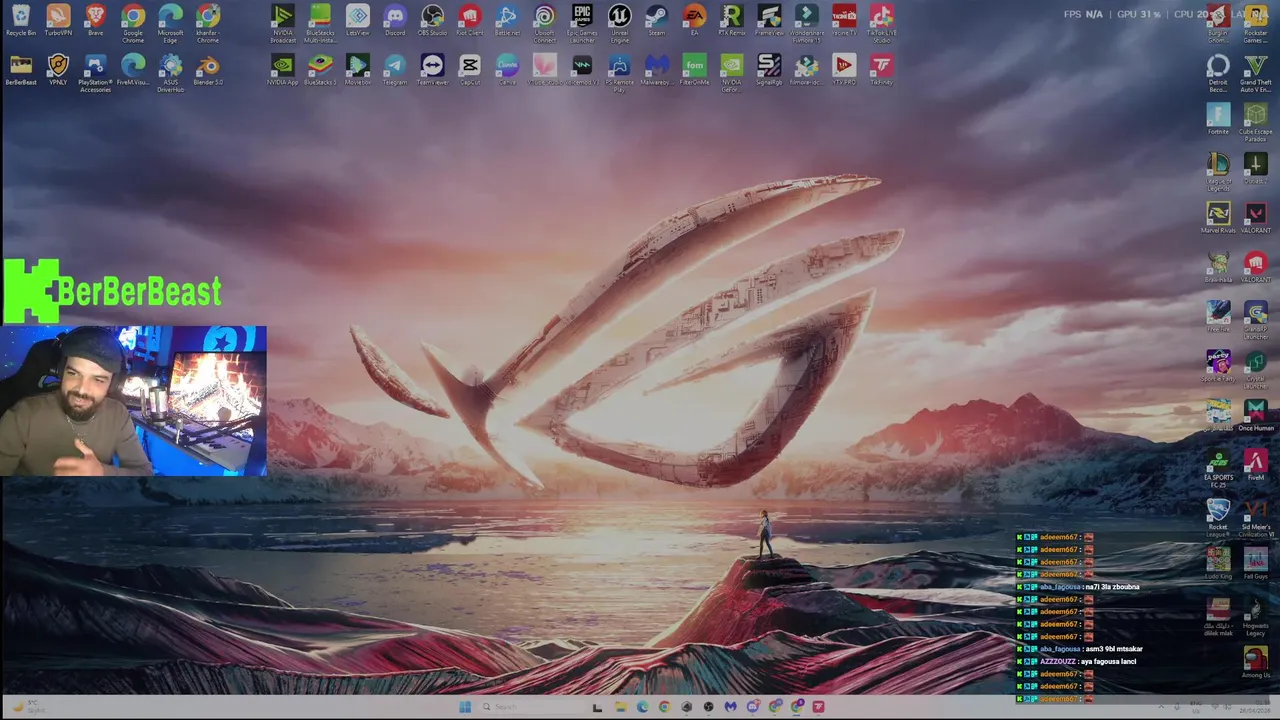The width and height of the screenshot is (1280, 720).
Task: Click the streamer webcam overlay
Action: pyautogui.click(x=134, y=401)
